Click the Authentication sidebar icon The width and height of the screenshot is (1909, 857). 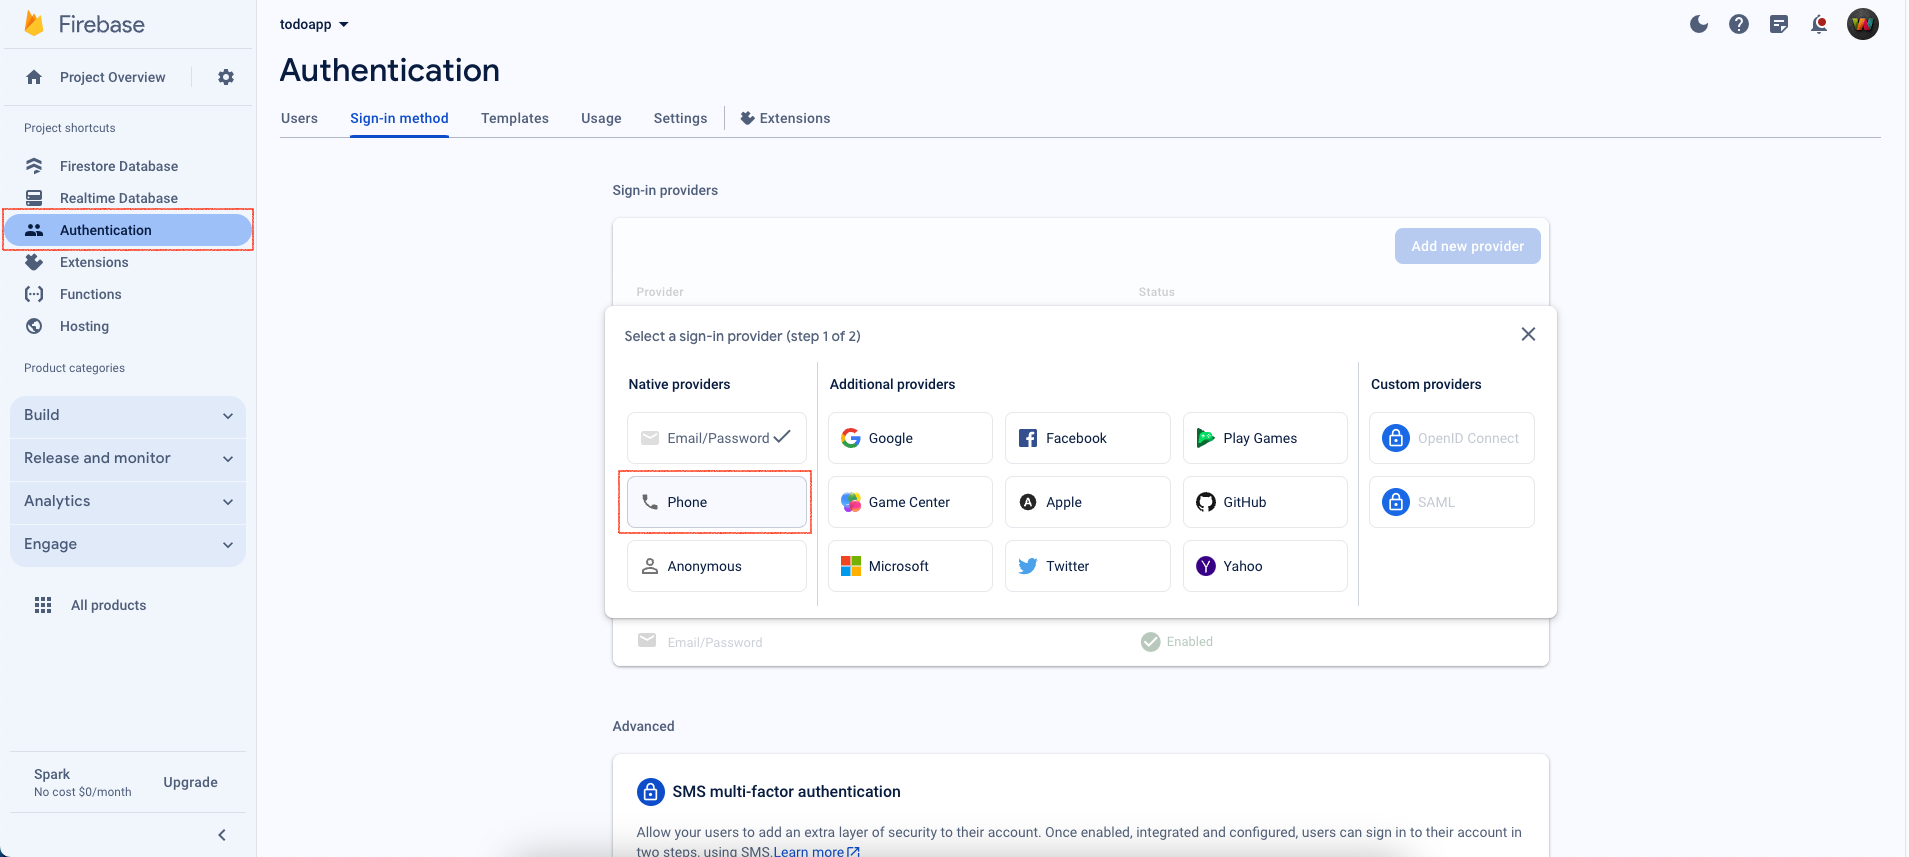tap(34, 230)
